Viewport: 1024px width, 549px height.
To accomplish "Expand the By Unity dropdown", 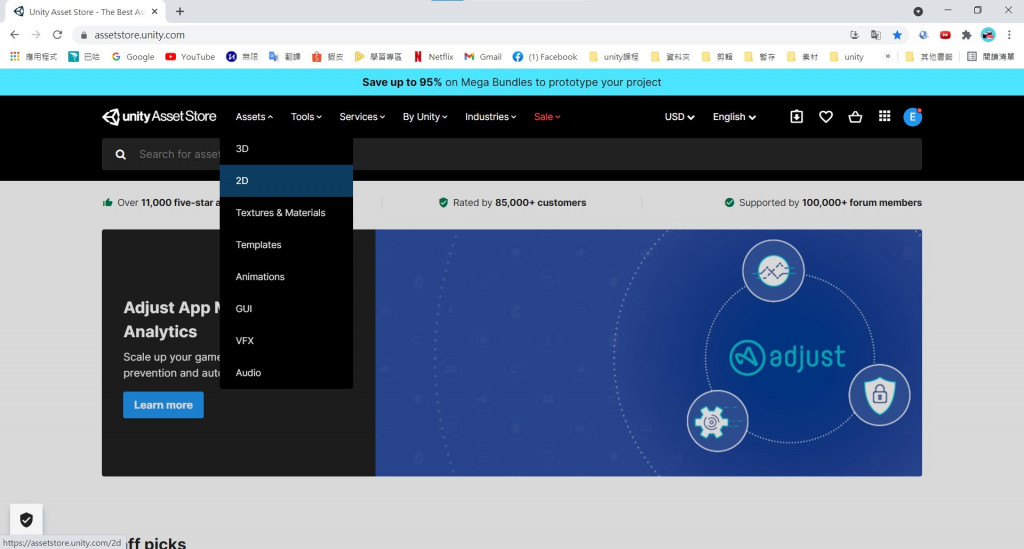I will coord(424,117).
